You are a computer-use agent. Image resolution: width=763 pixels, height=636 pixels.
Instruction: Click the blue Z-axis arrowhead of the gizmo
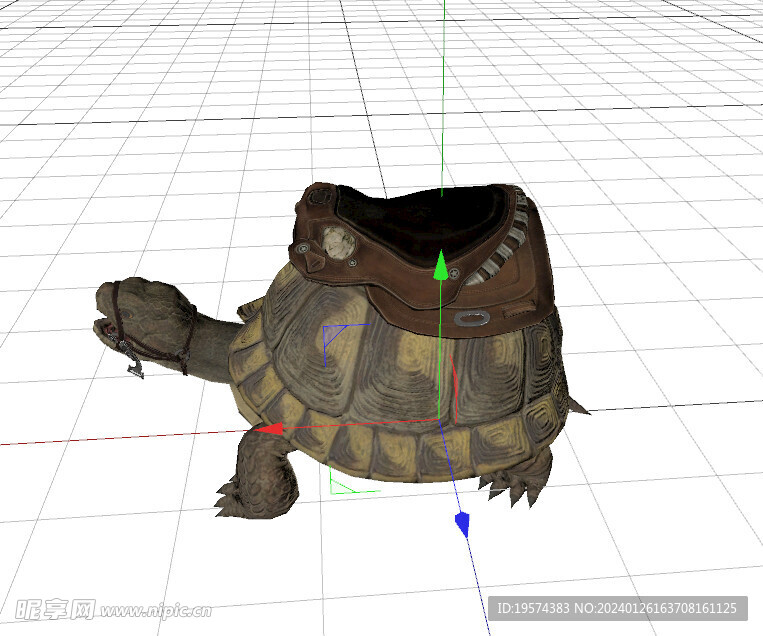point(462,525)
